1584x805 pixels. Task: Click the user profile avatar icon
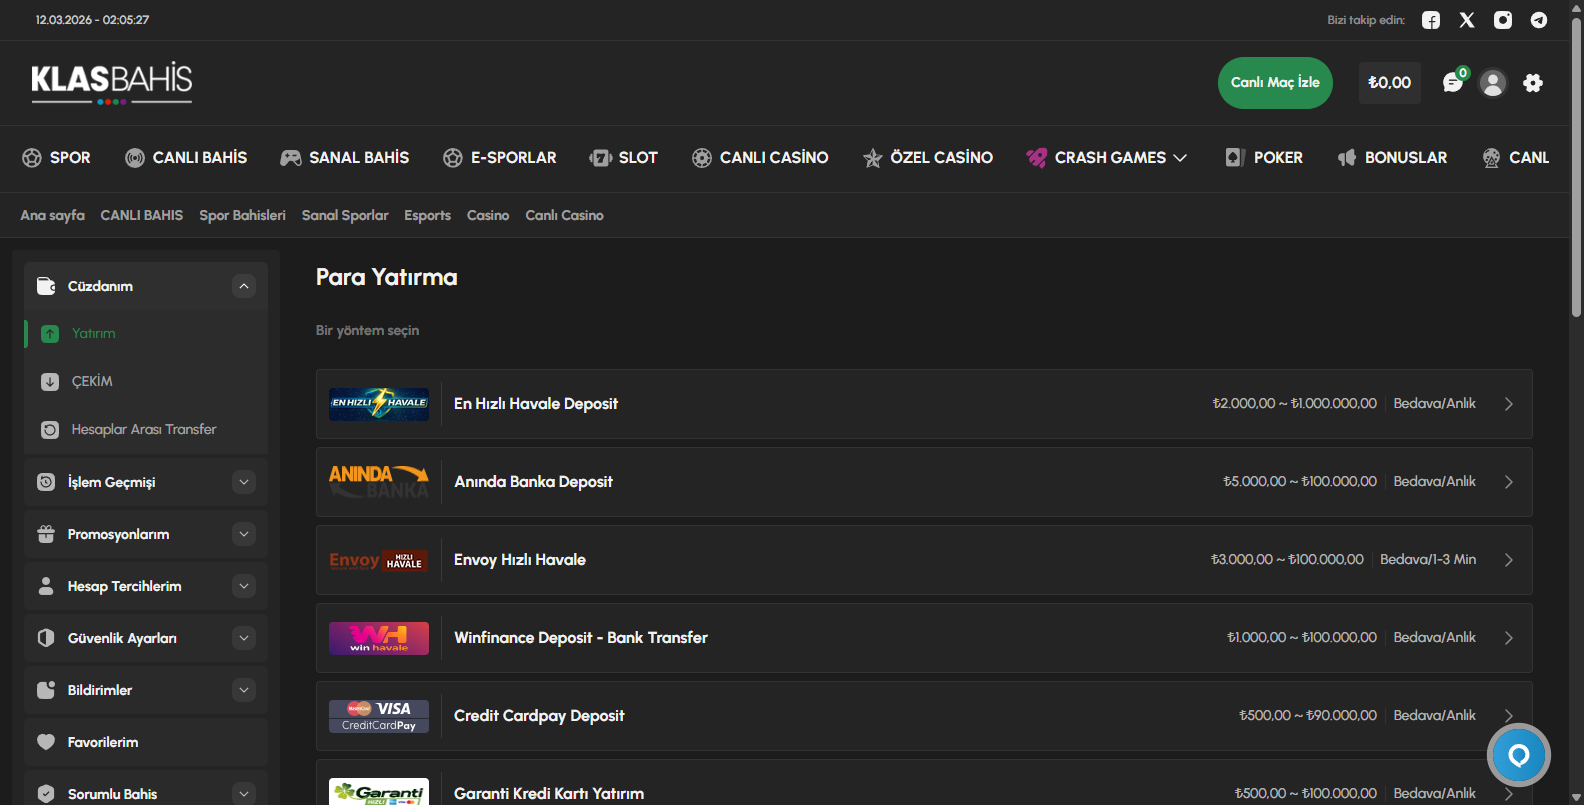pyautogui.click(x=1493, y=83)
